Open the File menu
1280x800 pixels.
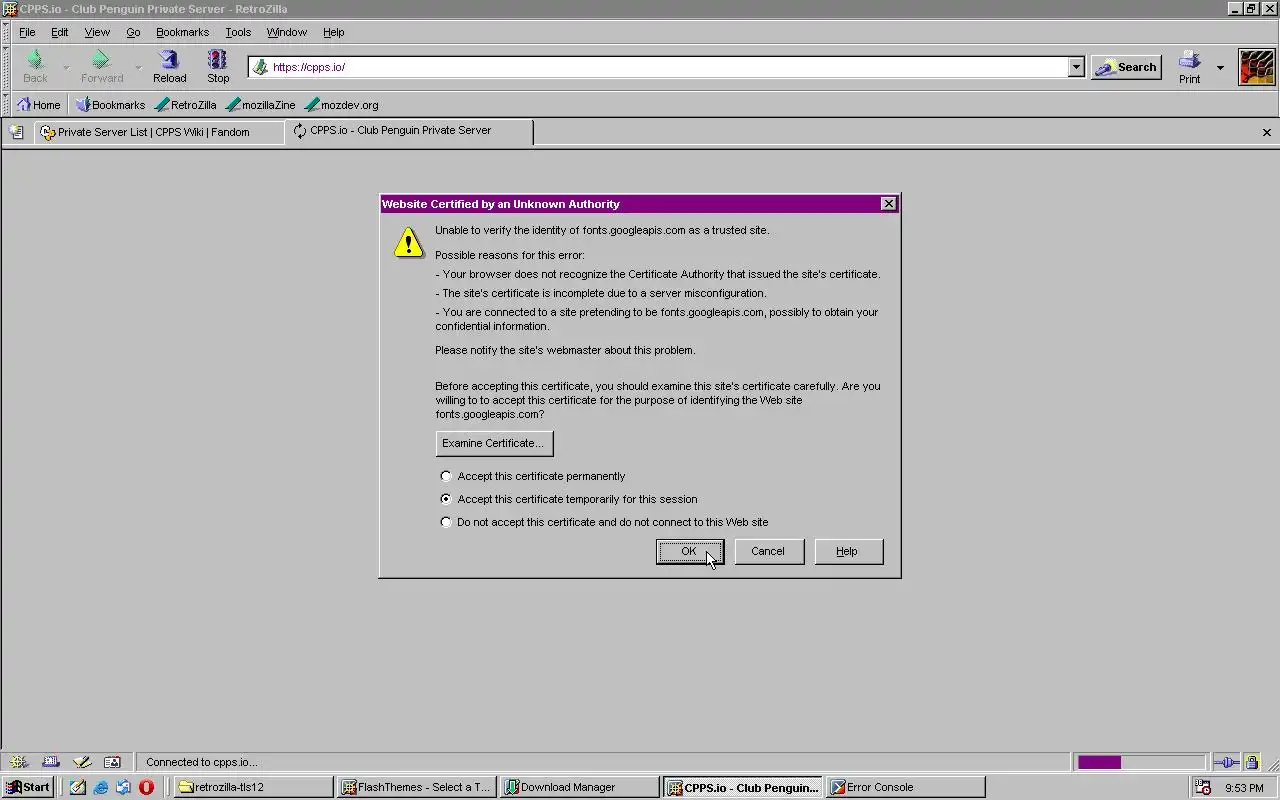(27, 32)
